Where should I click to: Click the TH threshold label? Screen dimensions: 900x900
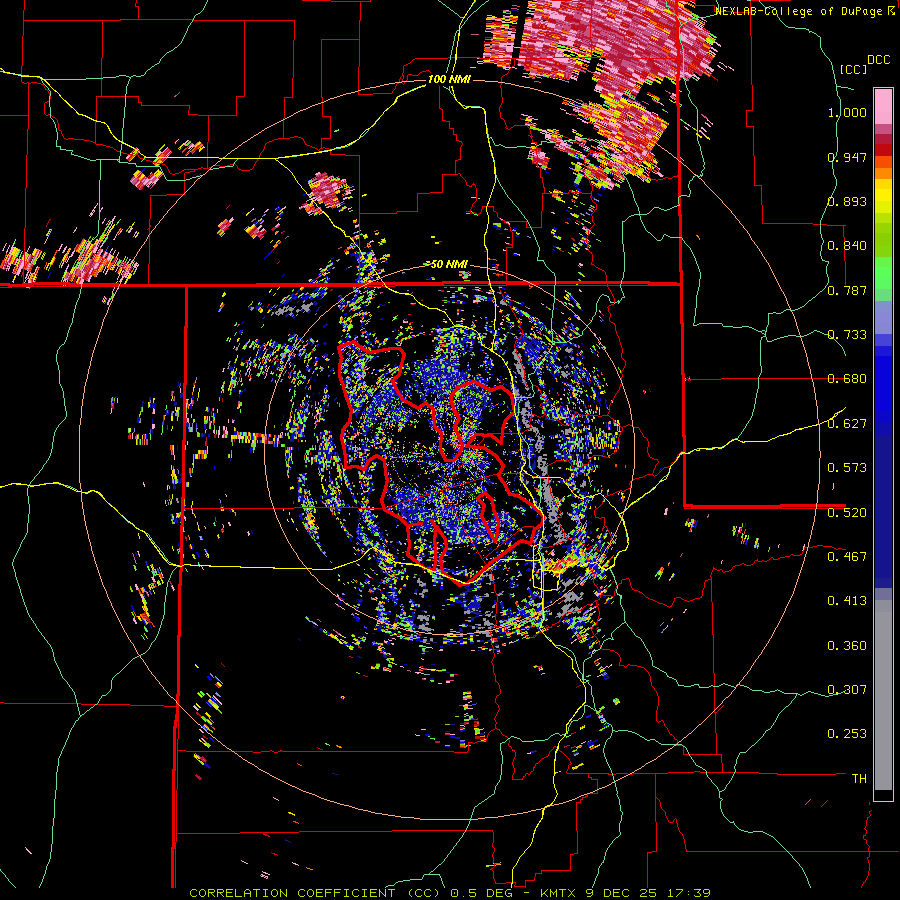point(859,779)
